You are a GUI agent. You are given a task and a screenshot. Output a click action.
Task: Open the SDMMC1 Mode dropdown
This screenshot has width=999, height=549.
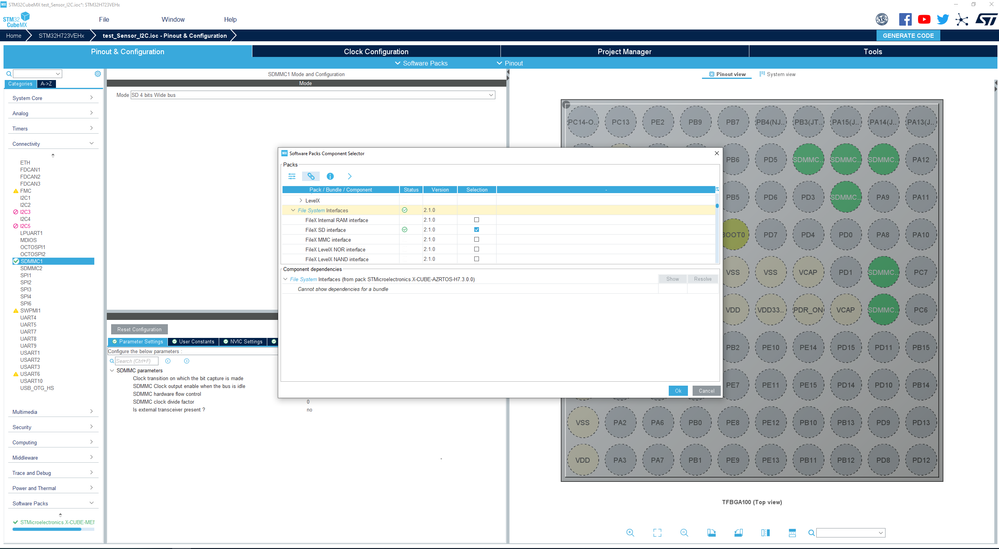click(x=491, y=95)
